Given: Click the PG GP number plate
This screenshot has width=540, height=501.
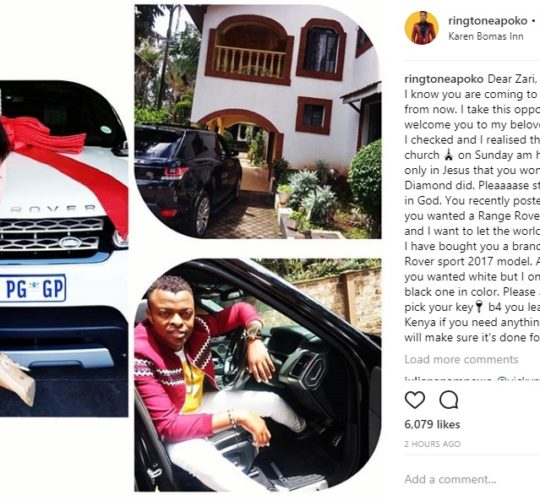Looking at the screenshot, I should (33, 289).
